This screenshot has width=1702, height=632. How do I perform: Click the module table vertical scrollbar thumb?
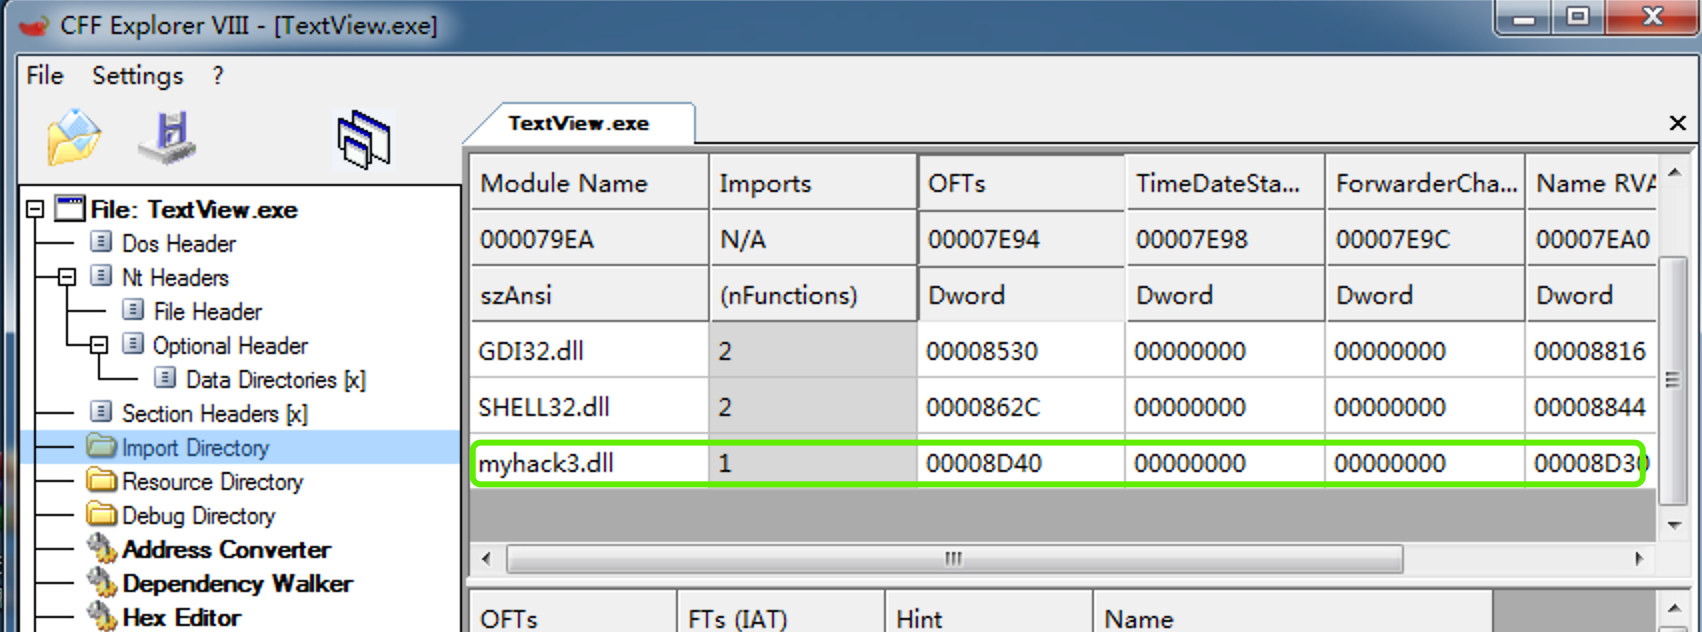[x=1672, y=380]
